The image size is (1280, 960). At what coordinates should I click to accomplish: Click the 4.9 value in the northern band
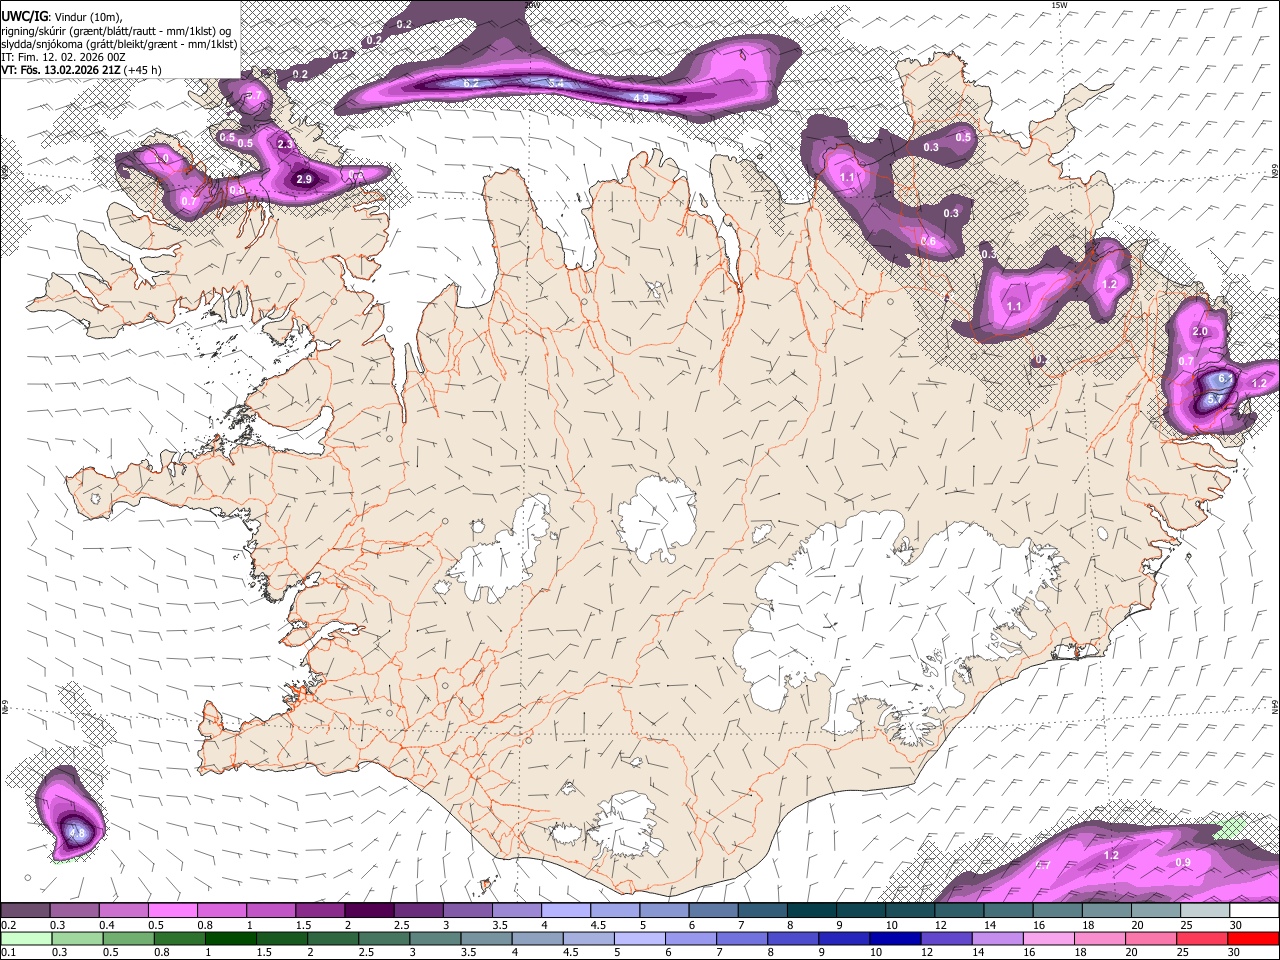pos(642,98)
